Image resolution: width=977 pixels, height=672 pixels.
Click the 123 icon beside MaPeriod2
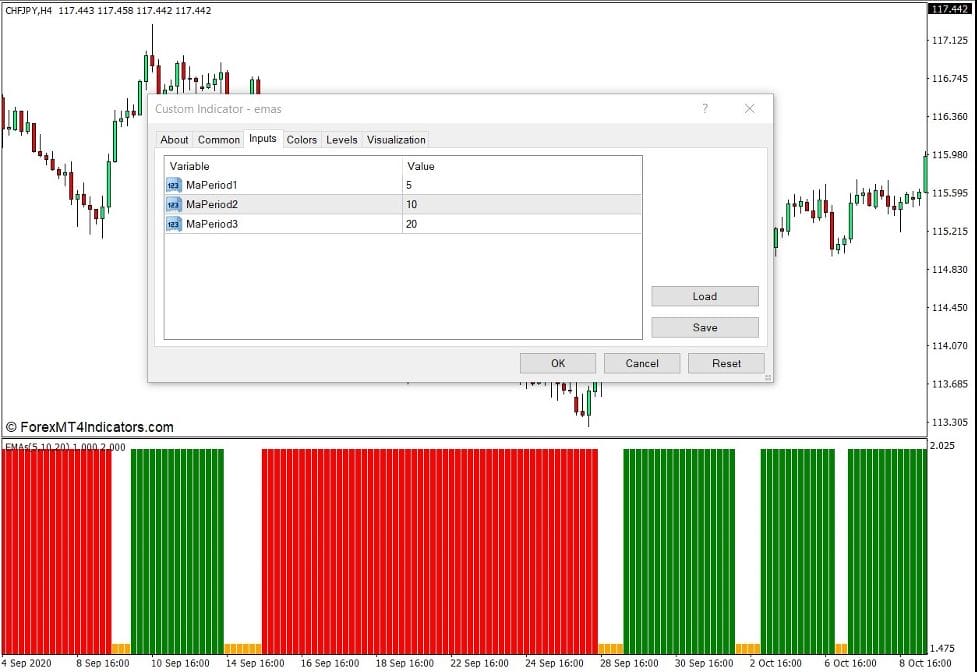(x=171, y=204)
